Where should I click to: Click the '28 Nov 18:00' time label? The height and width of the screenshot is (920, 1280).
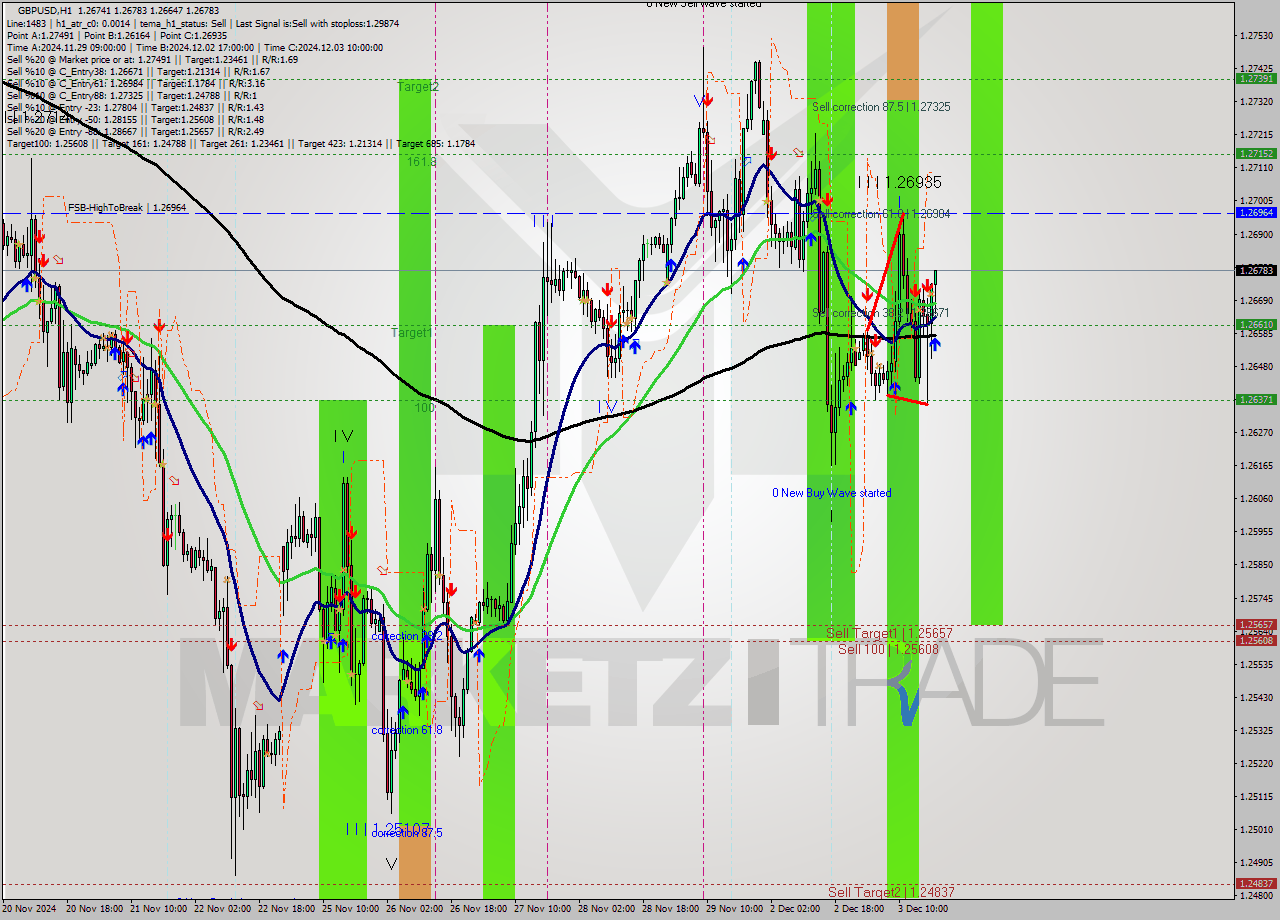(x=671, y=909)
